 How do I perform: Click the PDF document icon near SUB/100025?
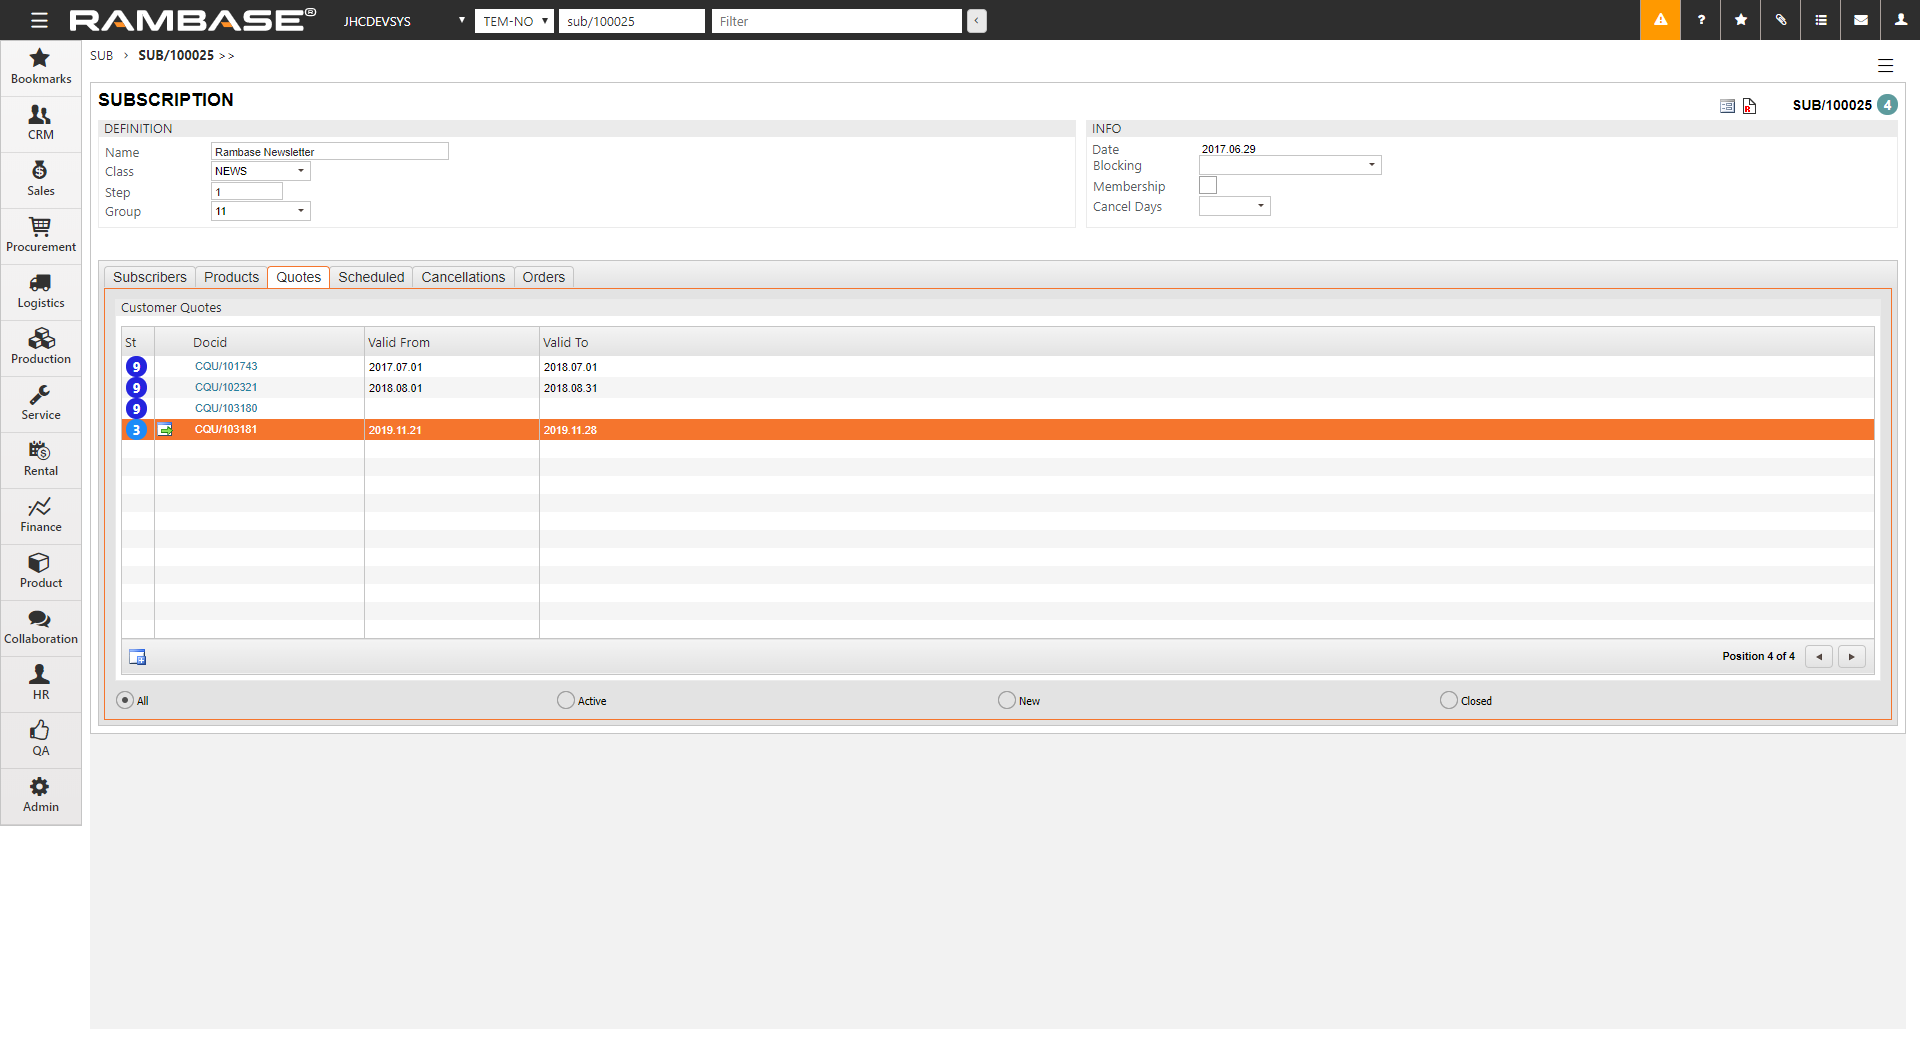pyautogui.click(x=1749, y=106)
